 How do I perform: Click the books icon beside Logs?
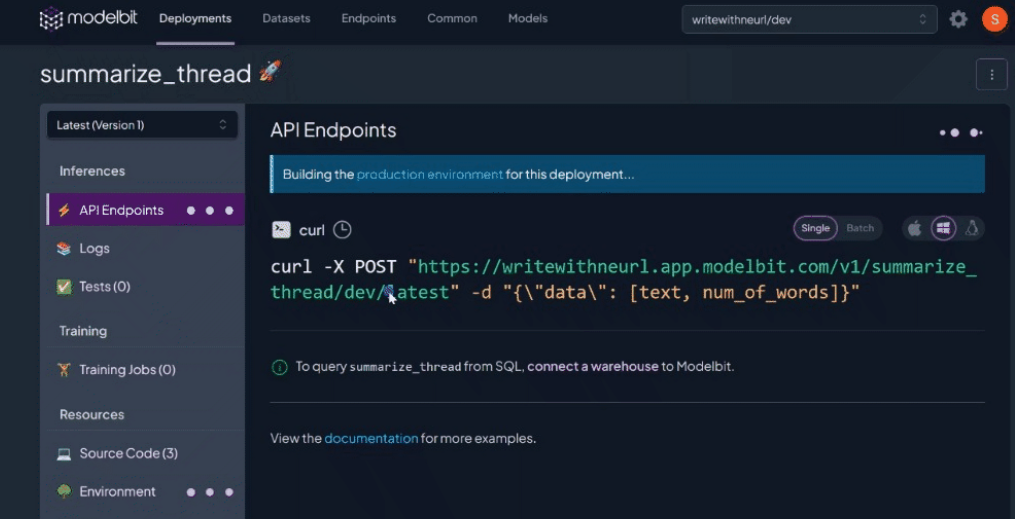click(x=63, y=248)
